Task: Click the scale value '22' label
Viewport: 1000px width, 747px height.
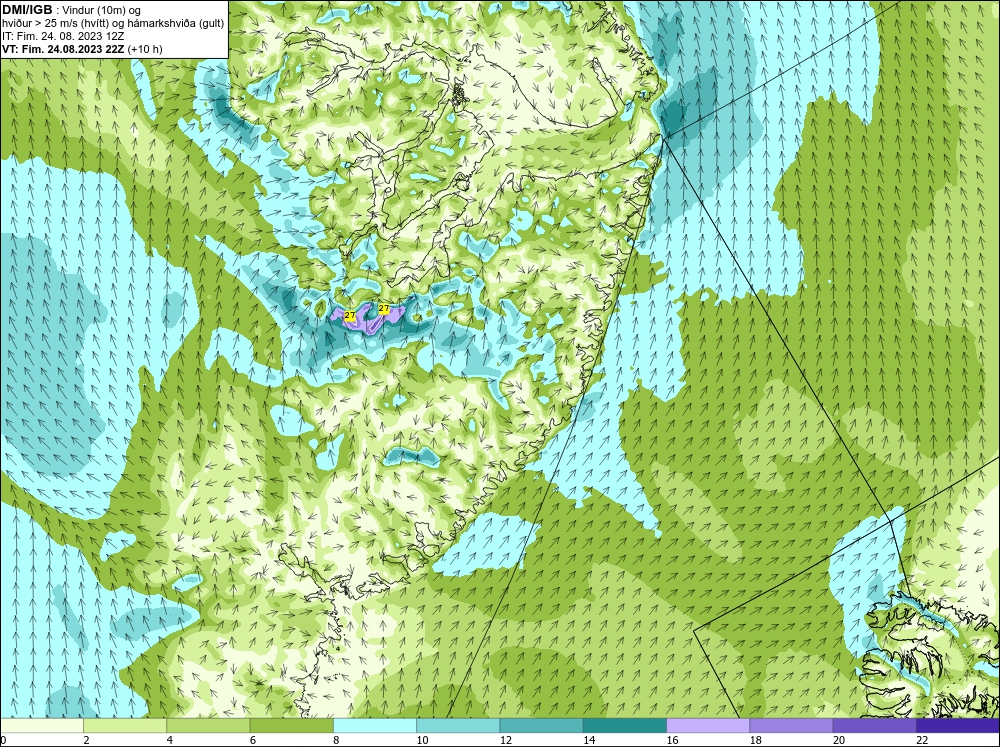Action: point(923,740)
